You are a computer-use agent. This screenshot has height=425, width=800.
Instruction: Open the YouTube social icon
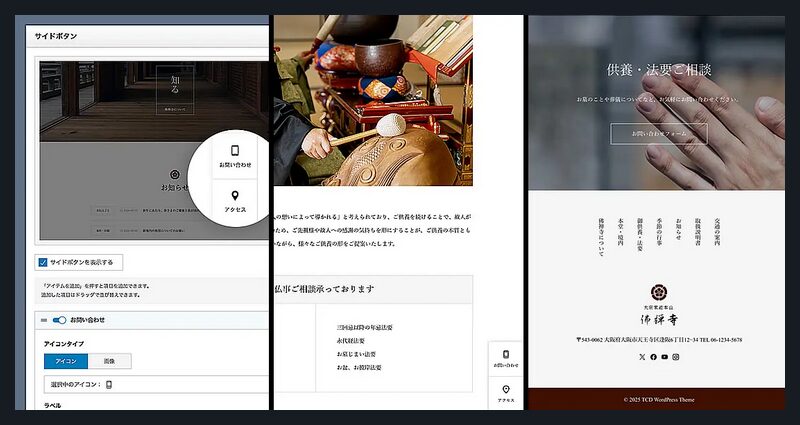[664, 357]
